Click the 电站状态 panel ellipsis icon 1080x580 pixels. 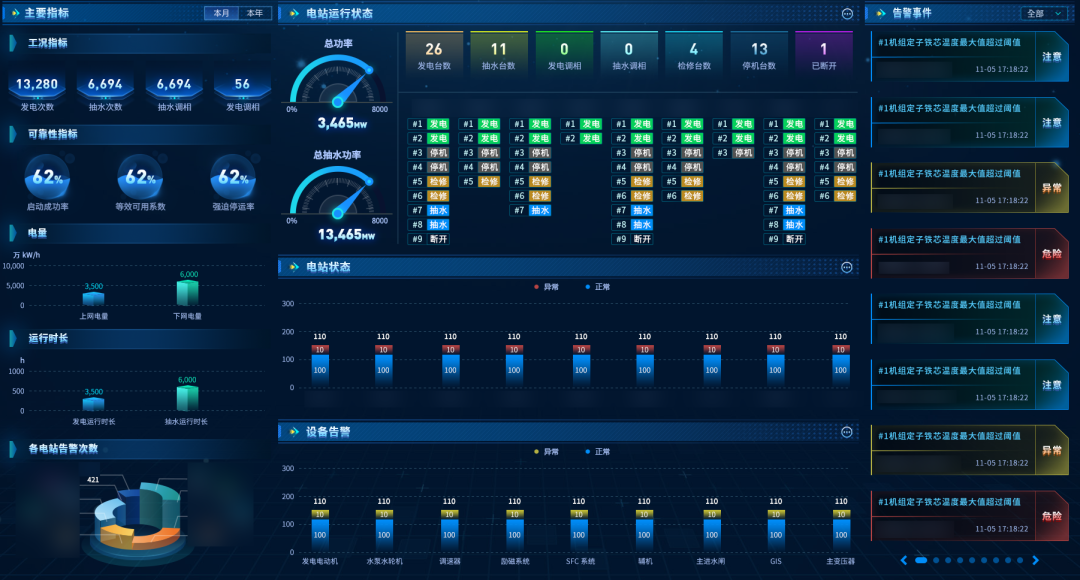point(847,267)
